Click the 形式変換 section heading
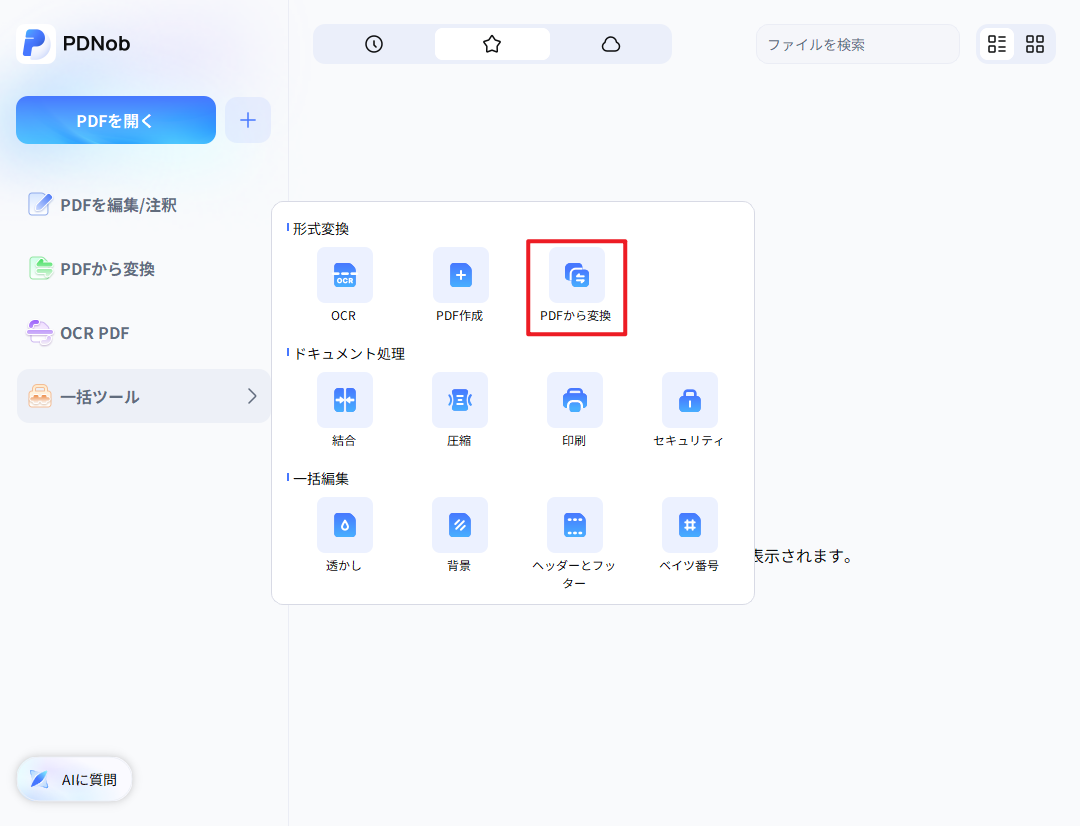This screenshot has width=1080, height=826. [x=321, y=229]
